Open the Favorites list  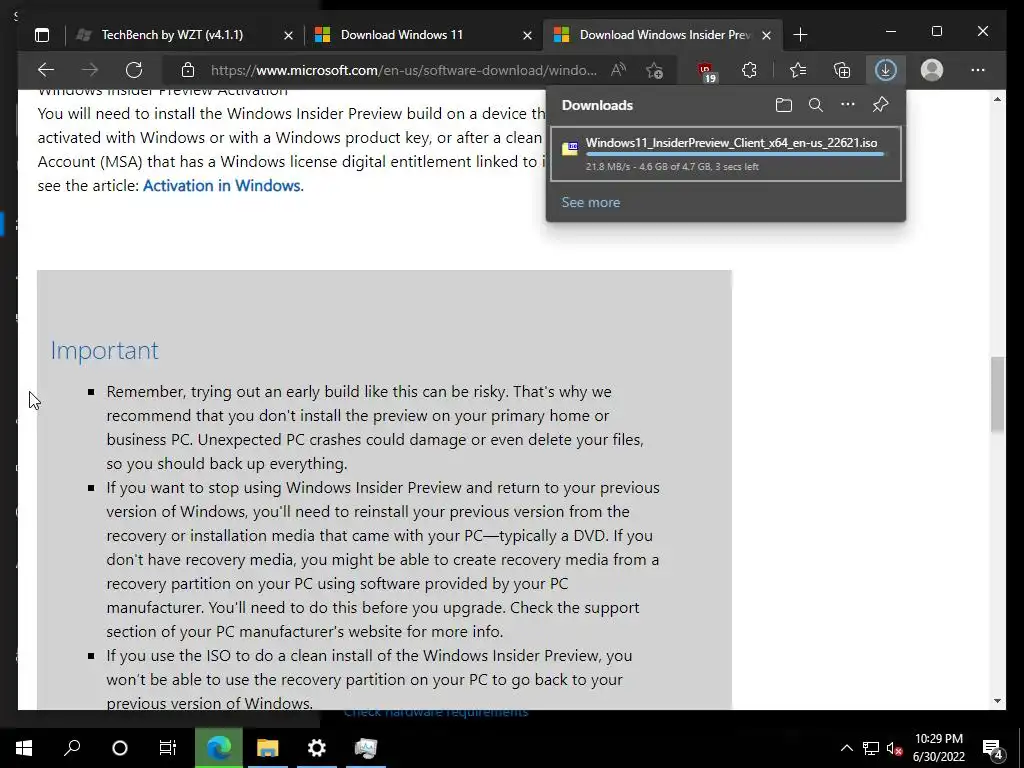click(798, 70)
